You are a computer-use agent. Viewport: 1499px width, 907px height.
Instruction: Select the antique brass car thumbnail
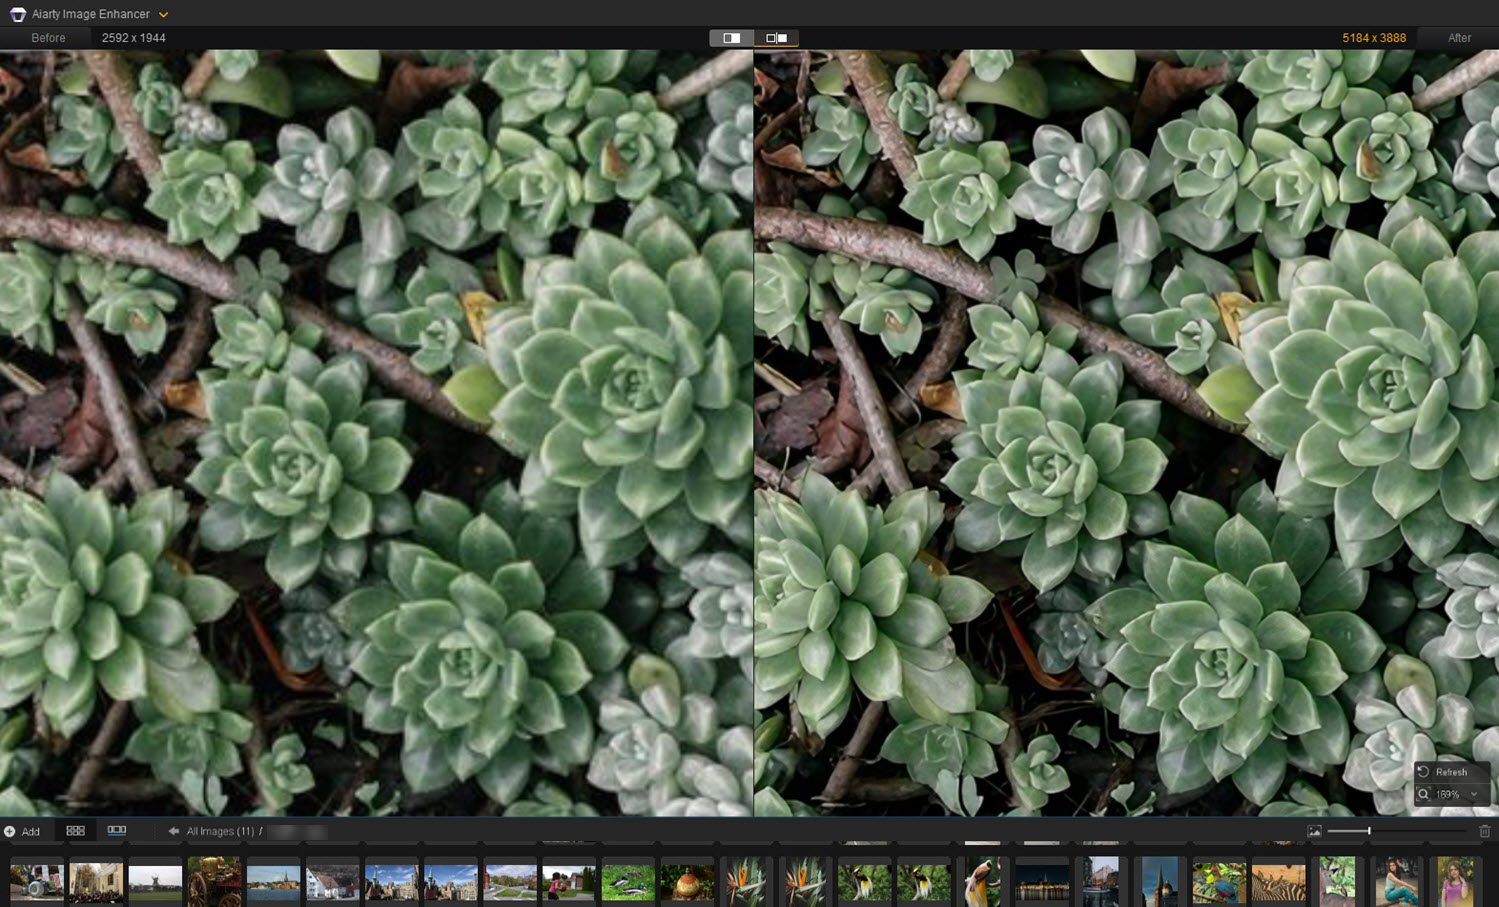pos(214,882)
